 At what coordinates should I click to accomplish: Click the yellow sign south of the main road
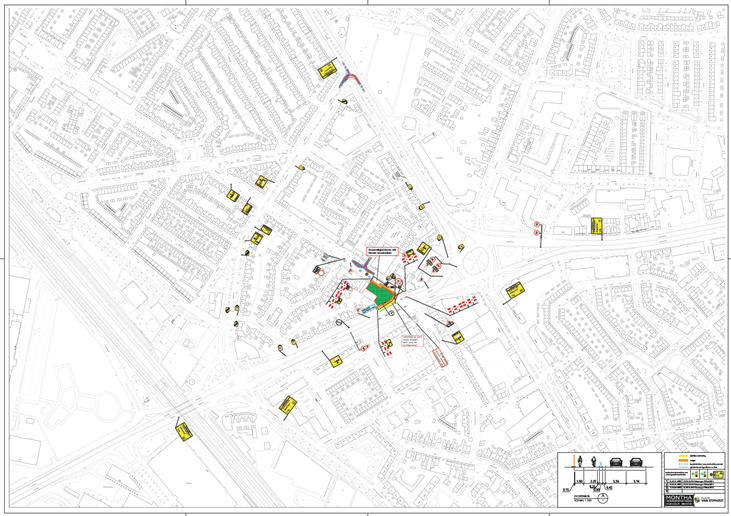coord(286,404)
